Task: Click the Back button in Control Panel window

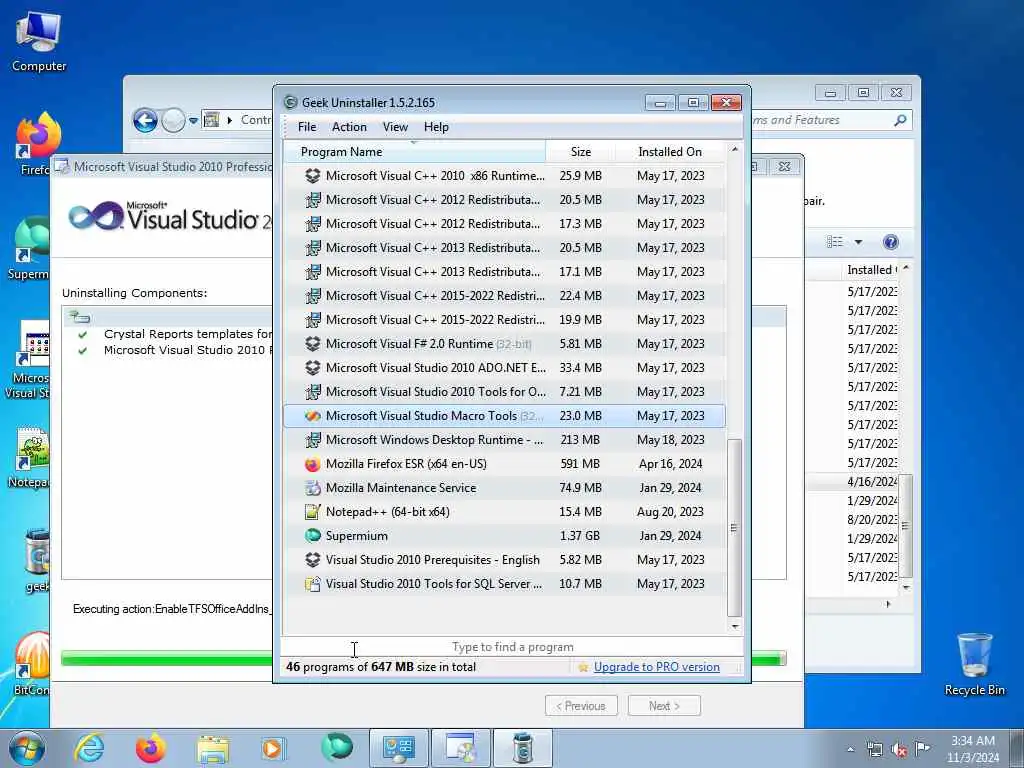Action: point(145,120)
